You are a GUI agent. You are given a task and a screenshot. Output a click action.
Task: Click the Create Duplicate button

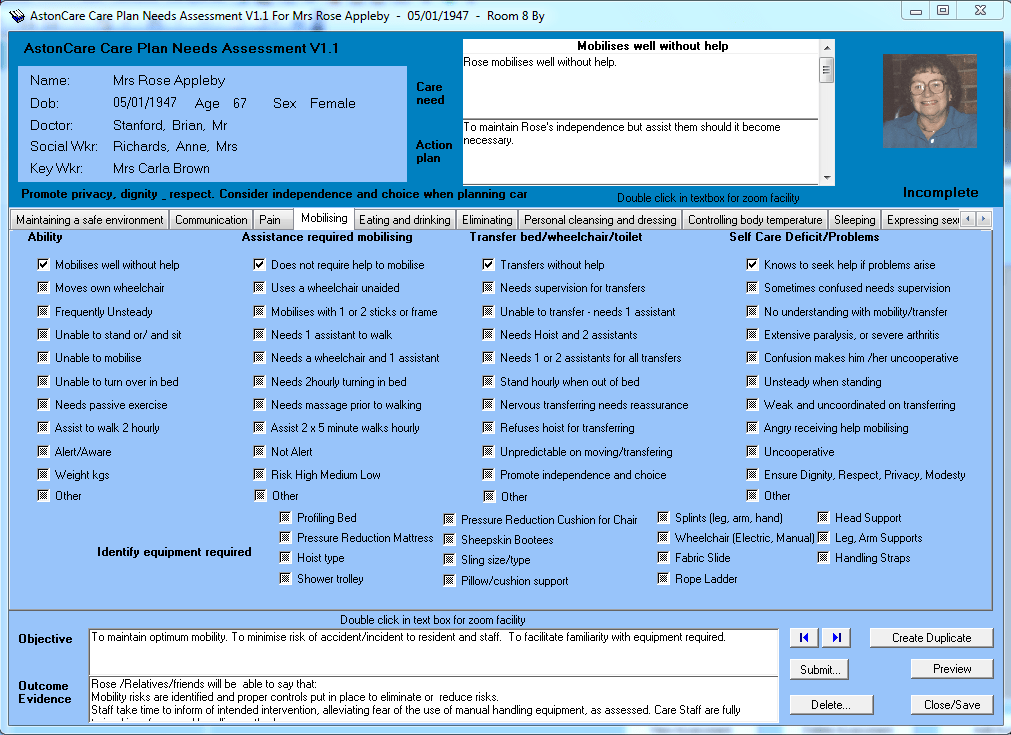point(931,638)
